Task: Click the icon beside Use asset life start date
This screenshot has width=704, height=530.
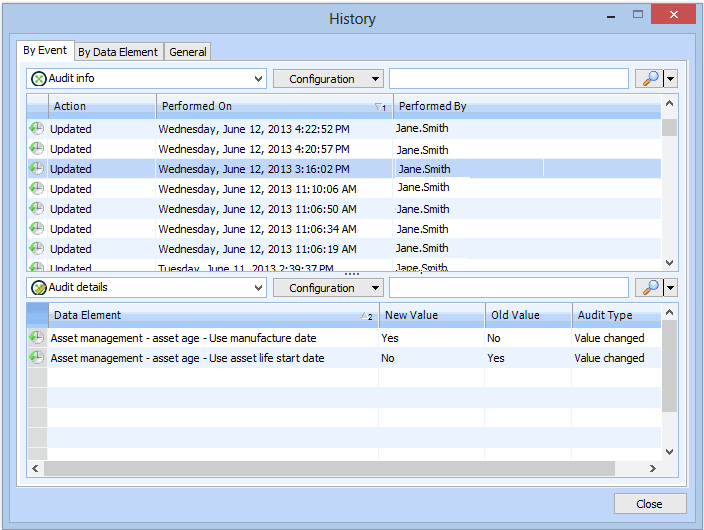Action: [37, 358]
